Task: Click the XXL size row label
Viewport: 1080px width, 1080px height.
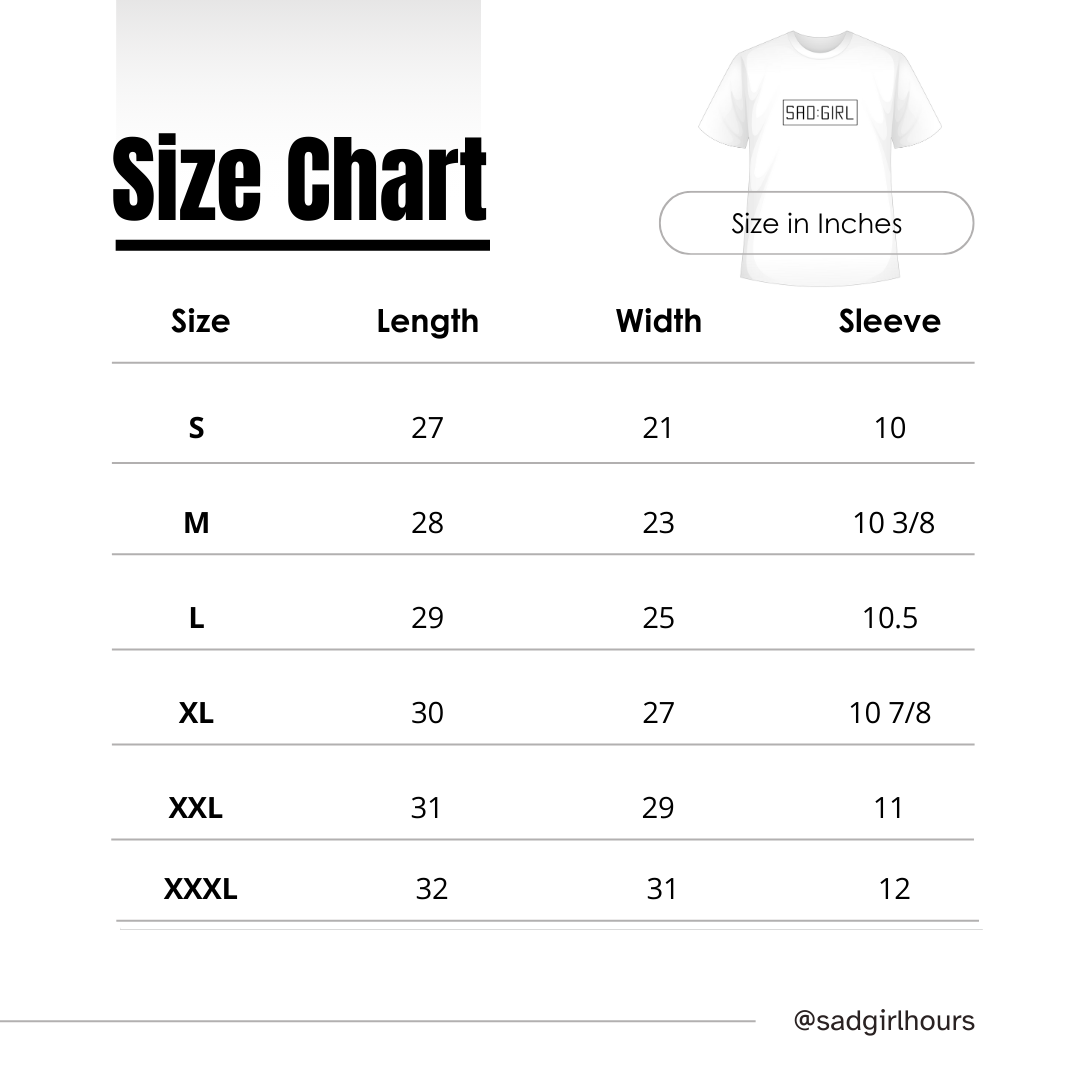Action: click(195, 807)
